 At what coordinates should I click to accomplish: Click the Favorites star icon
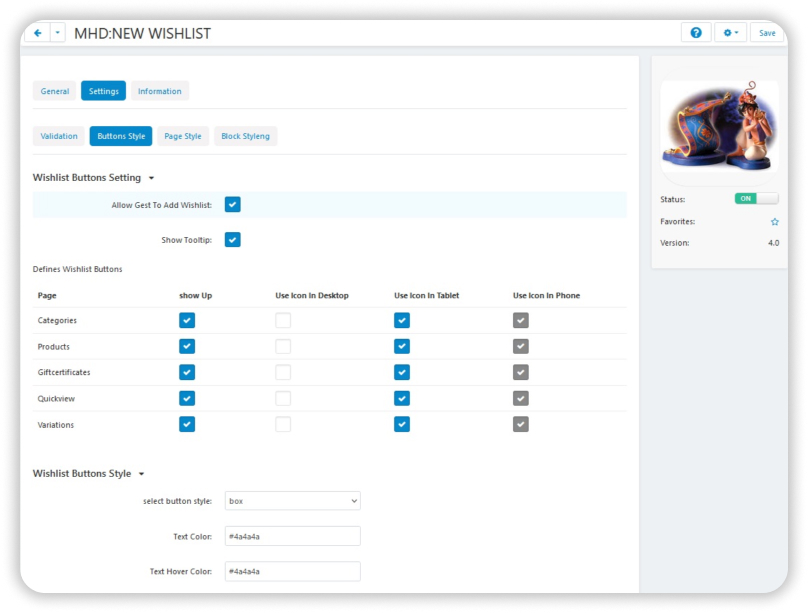click(x=774, y=222)
